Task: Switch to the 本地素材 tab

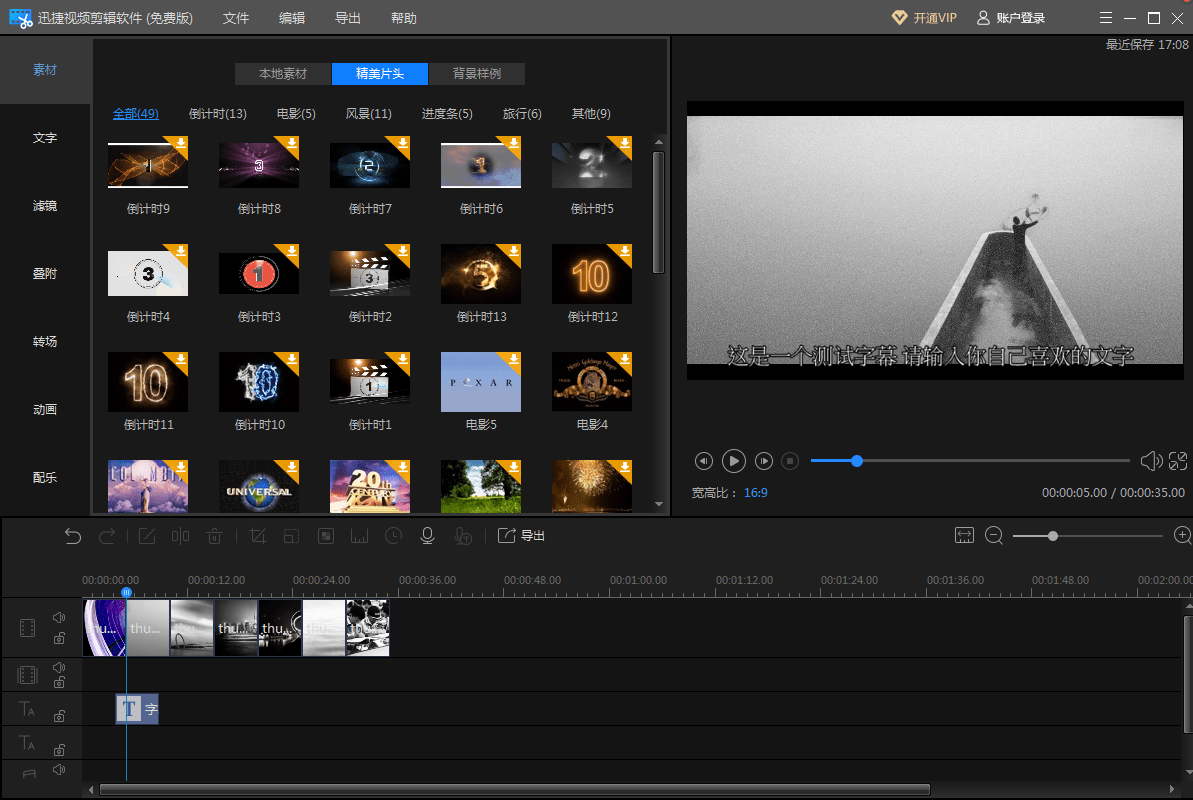Action: pos(283,74)
